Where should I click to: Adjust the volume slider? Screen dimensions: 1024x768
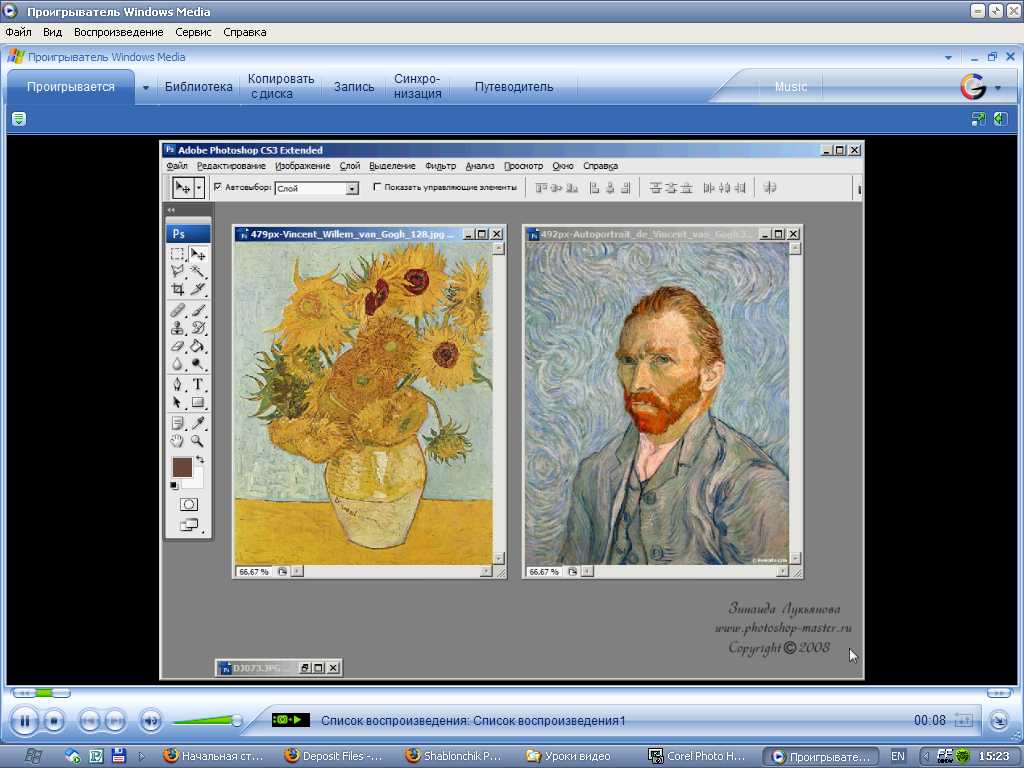[206, 721]
